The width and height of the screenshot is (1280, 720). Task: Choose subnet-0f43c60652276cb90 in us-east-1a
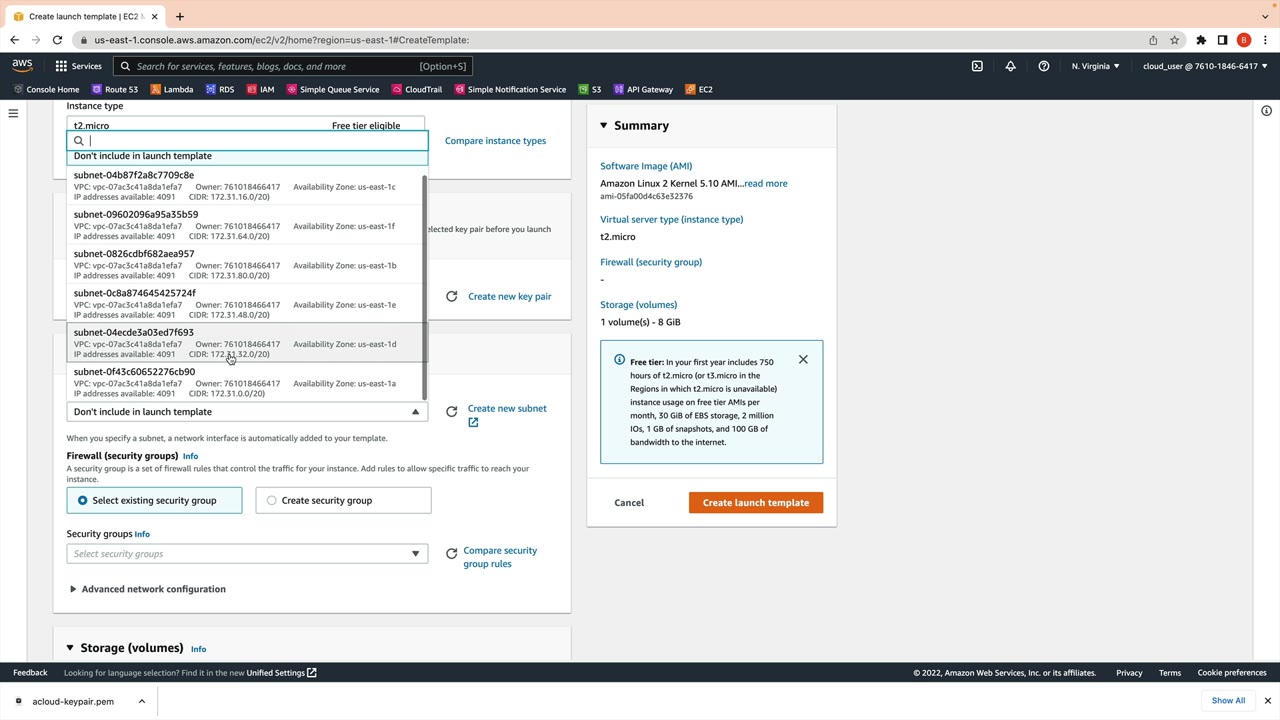point(246,382)
